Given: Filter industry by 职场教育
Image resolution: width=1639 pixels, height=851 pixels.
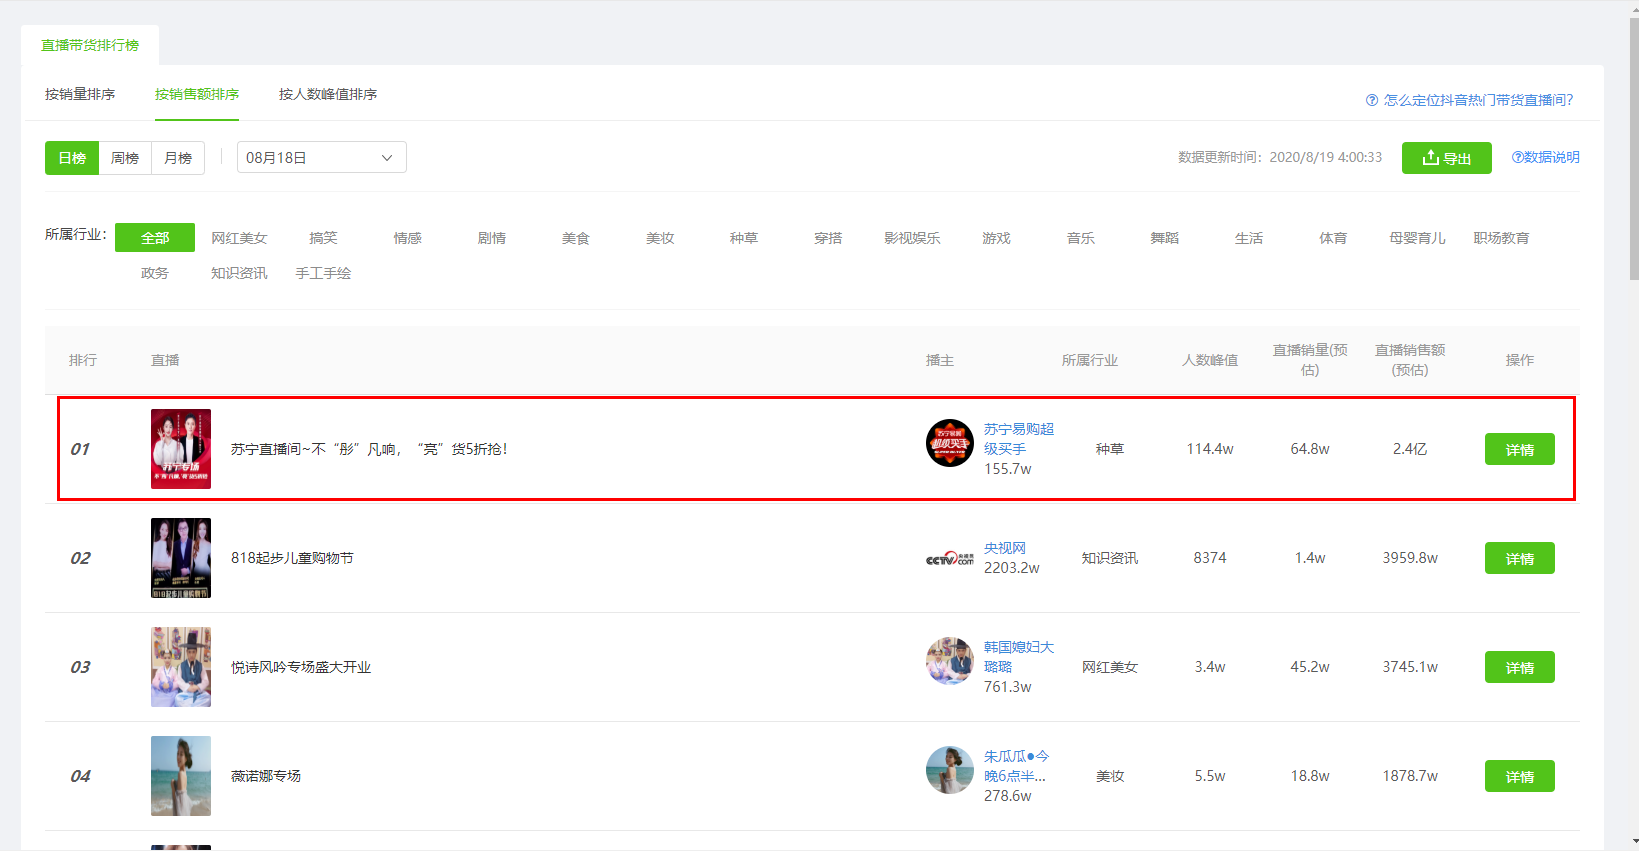Looking at the screenshot, I should click(1501, 238).
